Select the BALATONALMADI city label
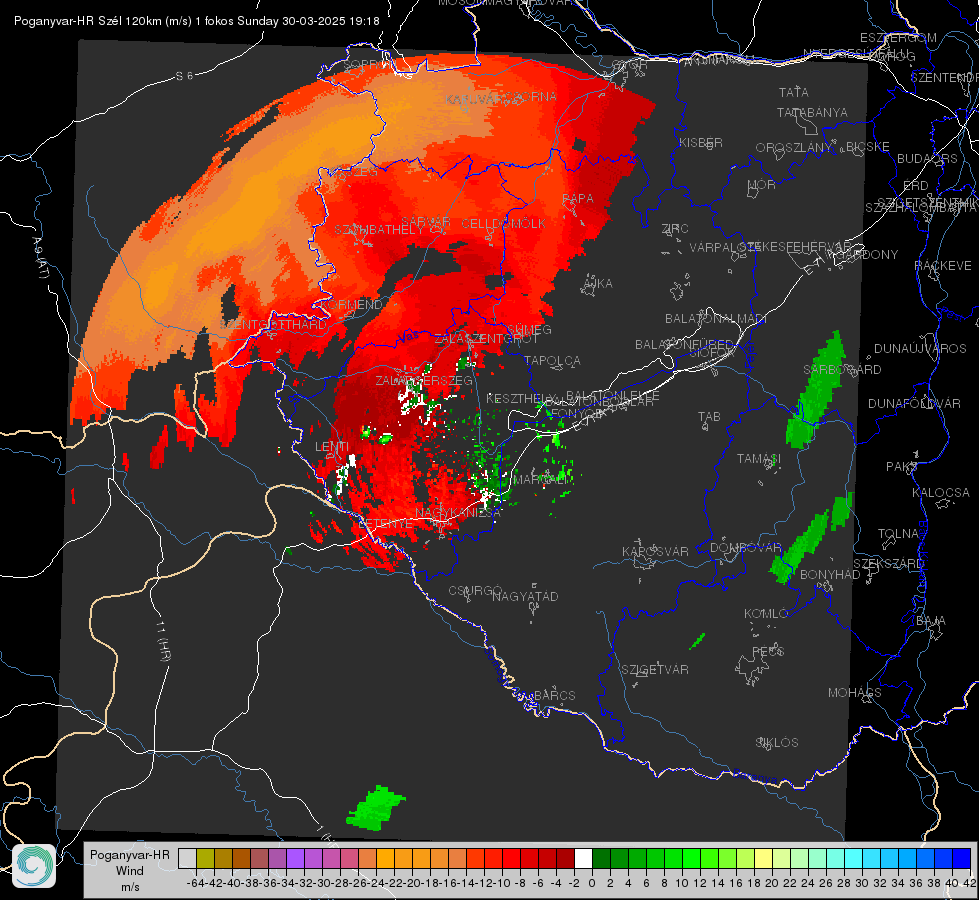979x900 pixels. coord(715,318)
